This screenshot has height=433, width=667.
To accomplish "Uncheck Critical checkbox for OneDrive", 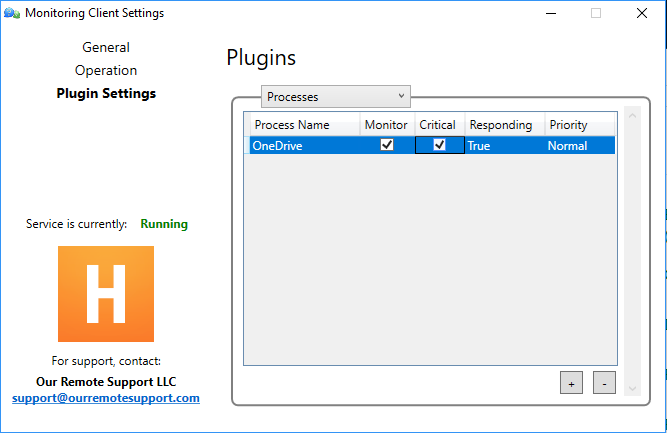I will [439, 145].
